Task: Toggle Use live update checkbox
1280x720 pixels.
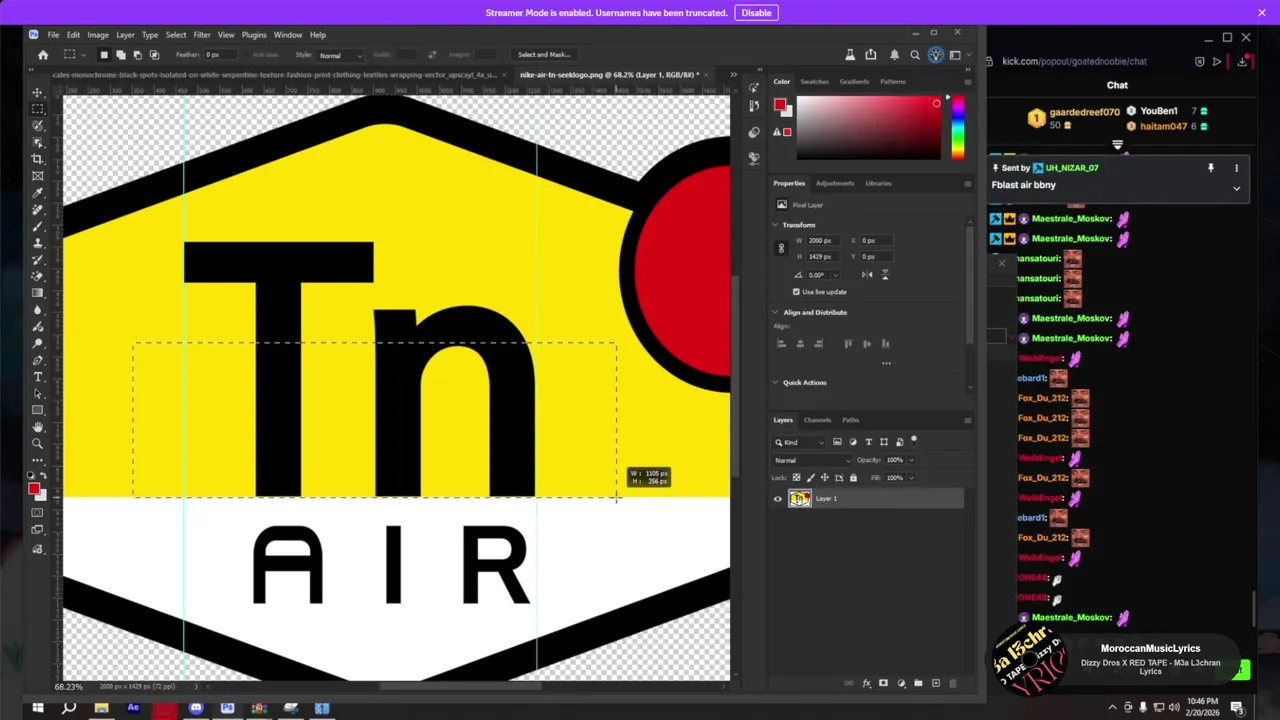Action: pos(796,292)
